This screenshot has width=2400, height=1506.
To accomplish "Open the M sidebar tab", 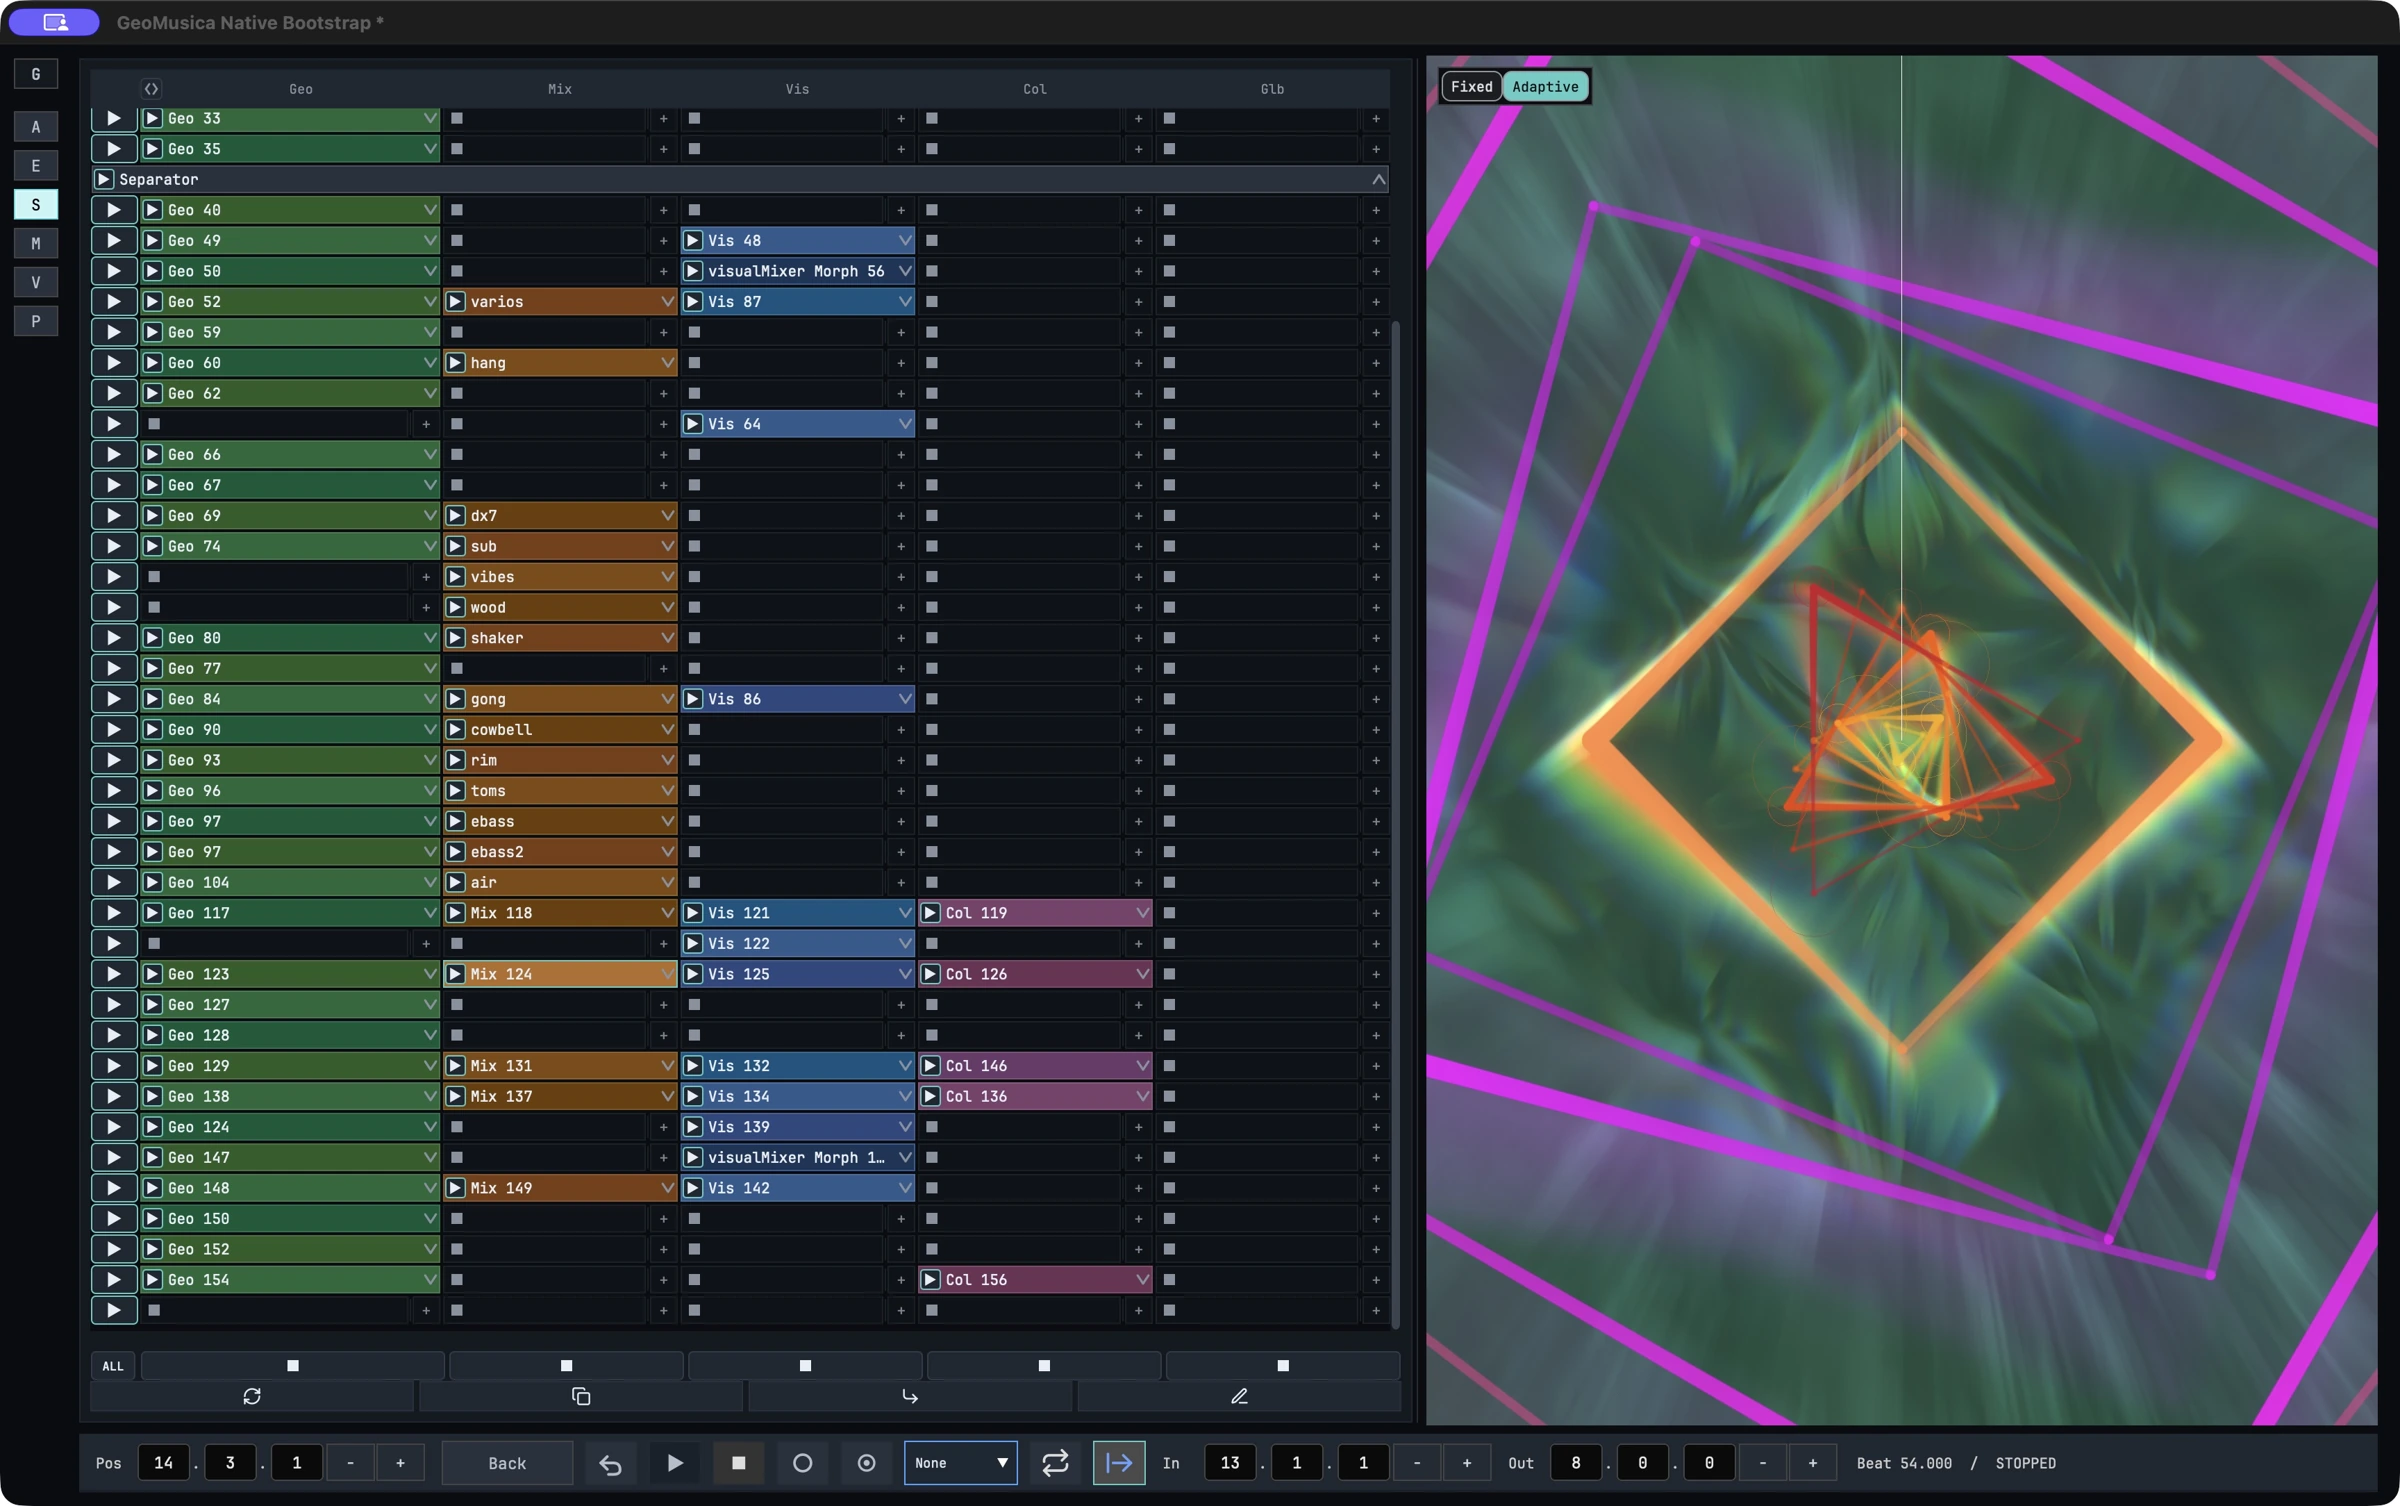I will (36, 244).
